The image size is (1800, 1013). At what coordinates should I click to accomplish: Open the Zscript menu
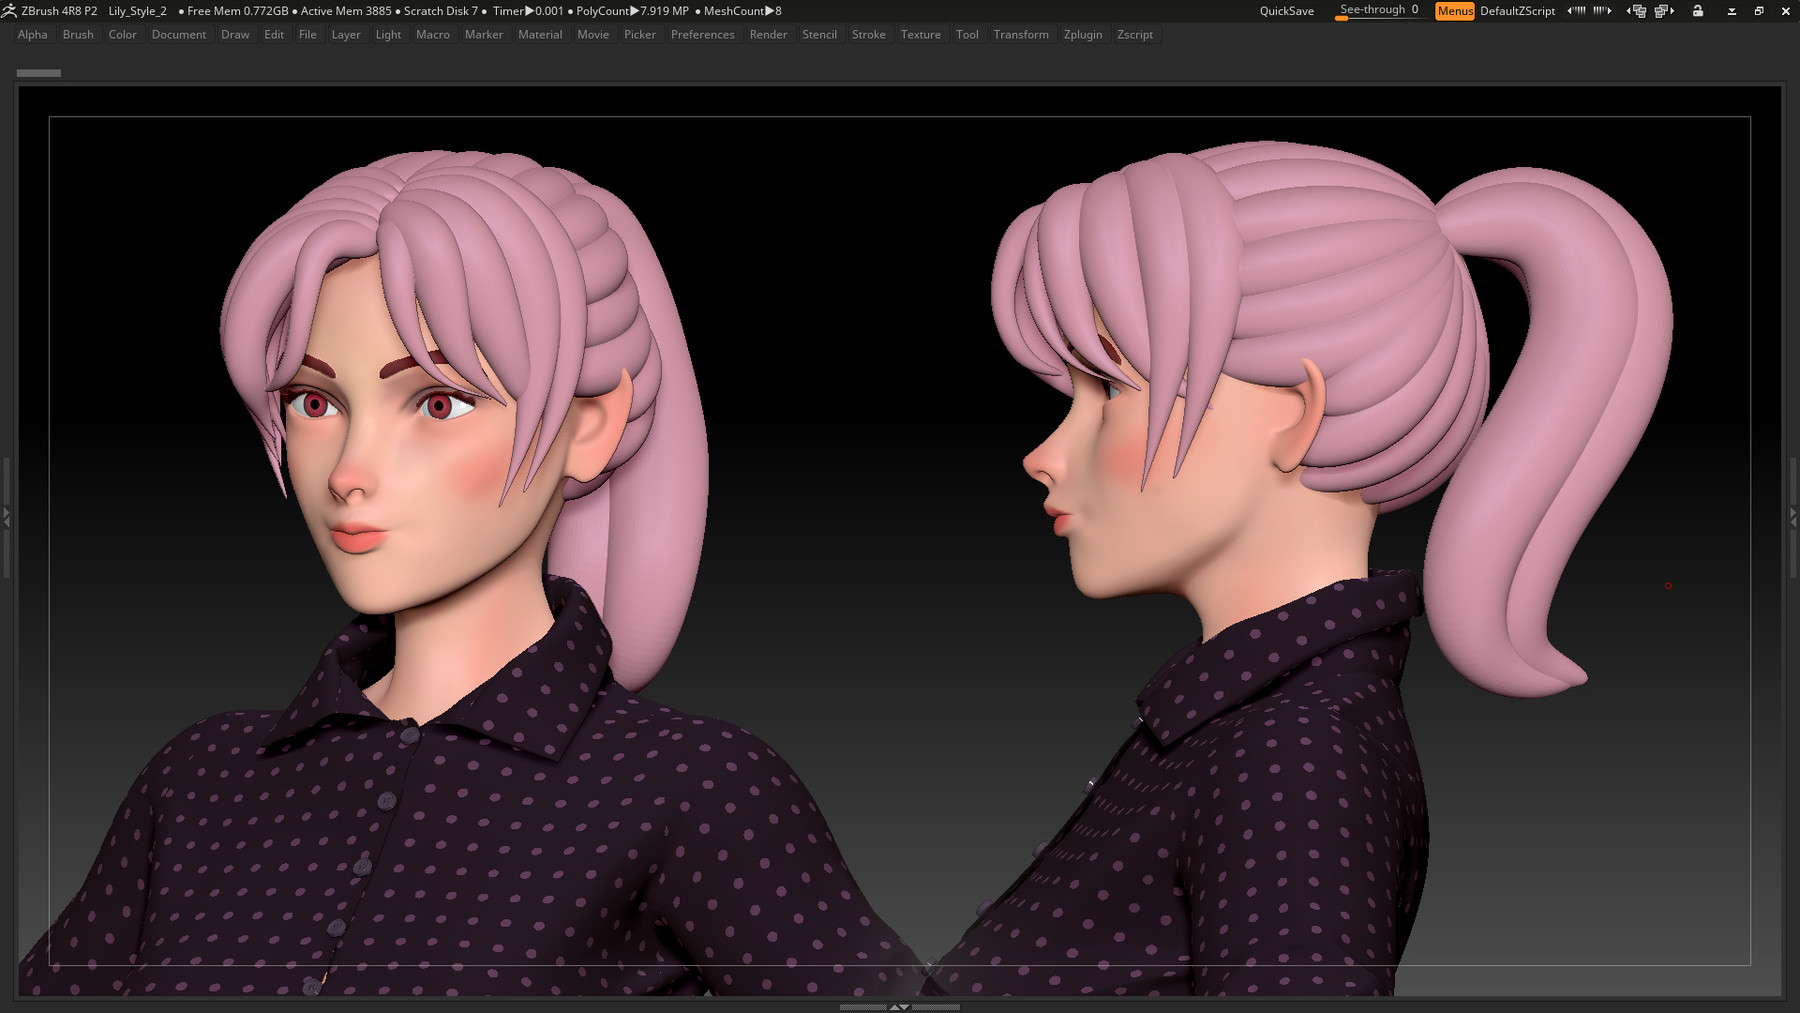(1135, 35)
